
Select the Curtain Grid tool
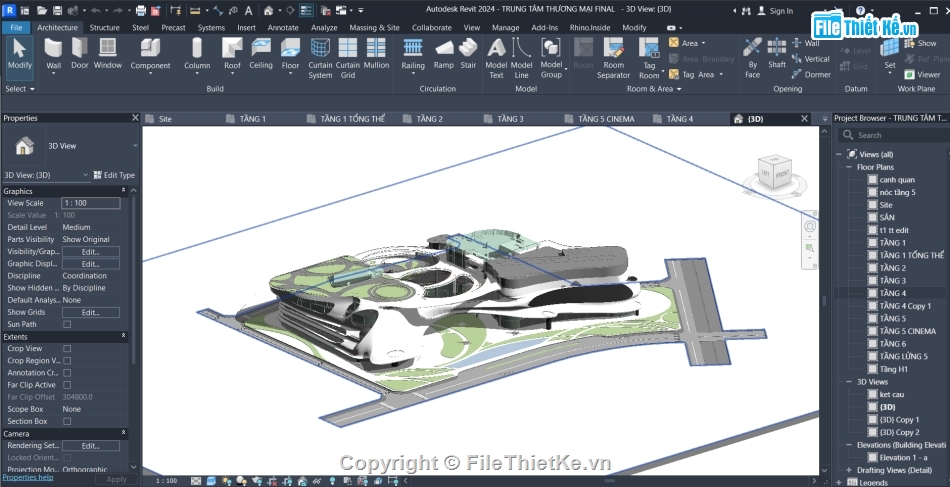[x=348, y=58]
